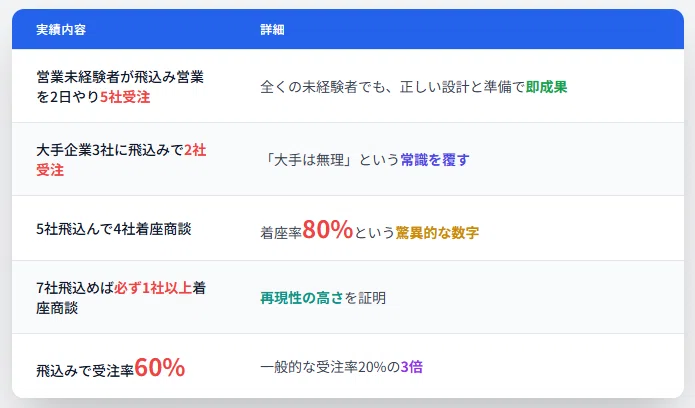Click the 詳細 column header
The height and width of the screenshot is (408, 695).
click(272, 30)
